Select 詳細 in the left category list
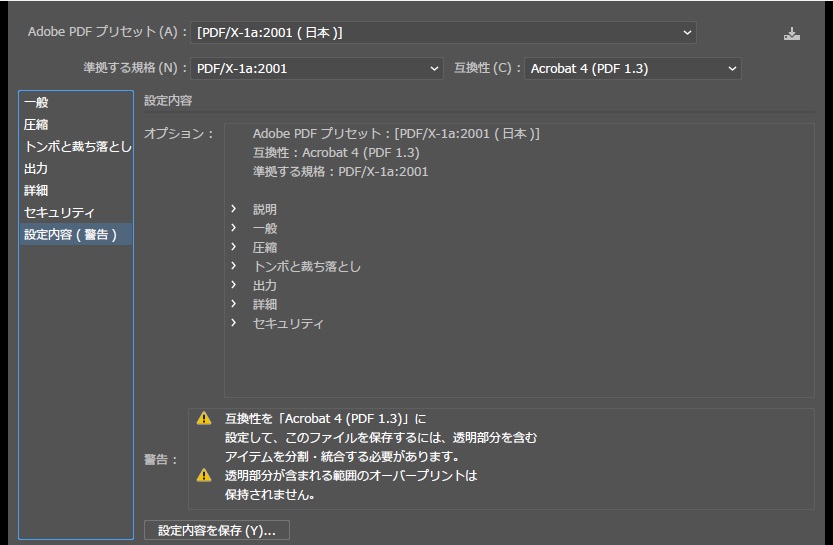 click(76, 190)
